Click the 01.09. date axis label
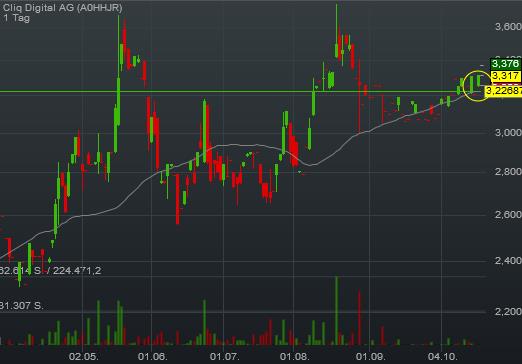 click(370, 357)
